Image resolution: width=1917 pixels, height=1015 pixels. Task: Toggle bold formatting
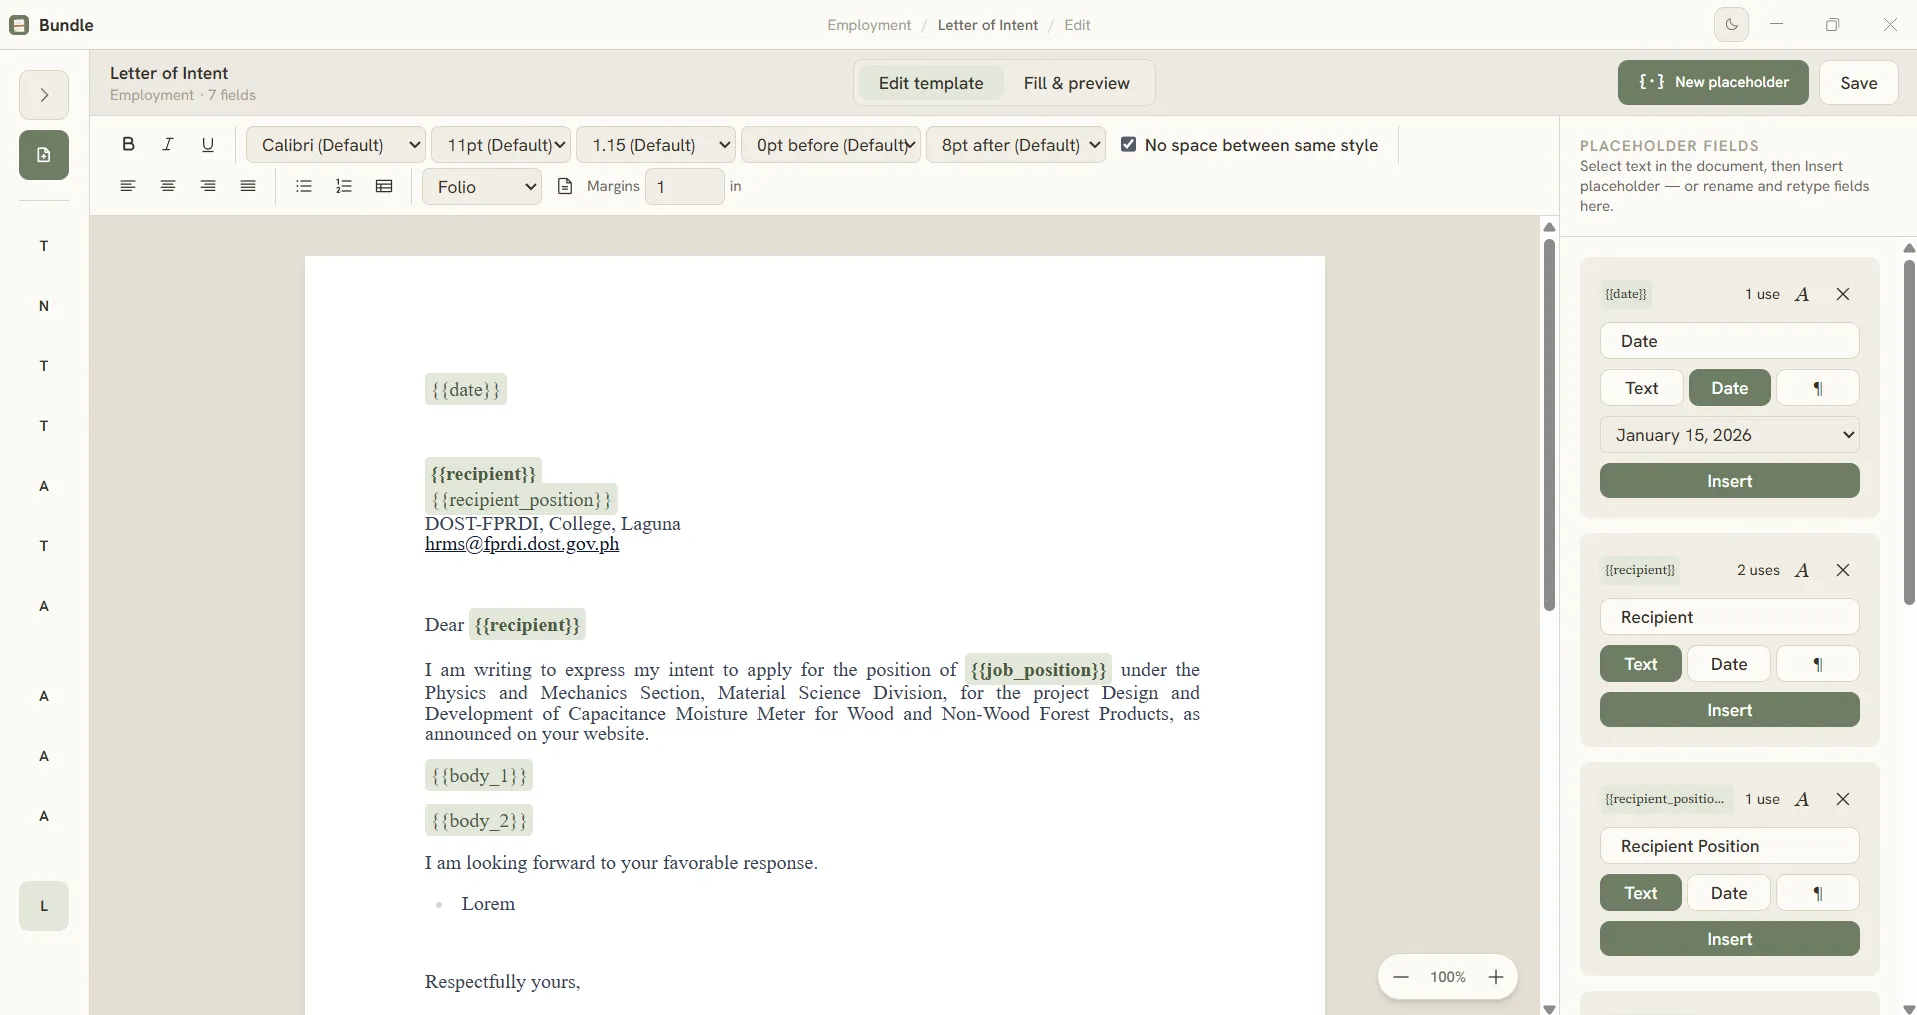pyautogui.click(x=128, y=144)
